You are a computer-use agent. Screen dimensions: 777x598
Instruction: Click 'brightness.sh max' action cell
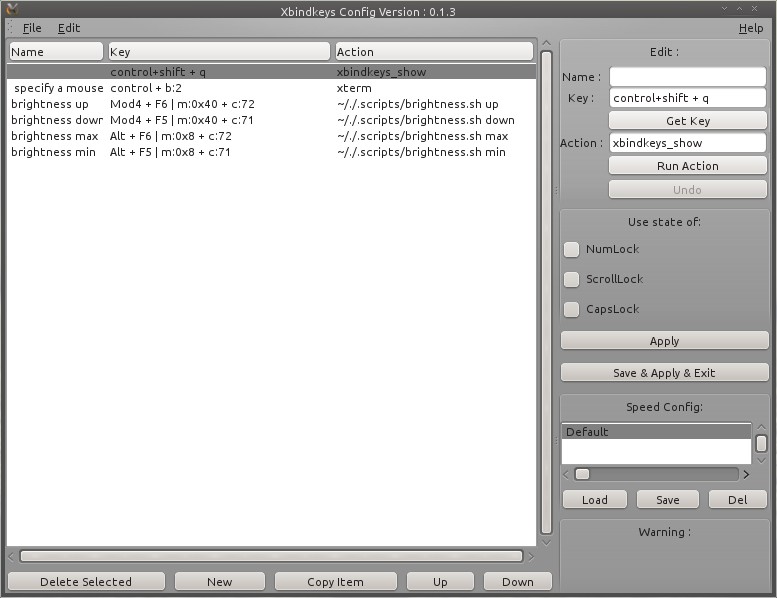pos(423,136)
